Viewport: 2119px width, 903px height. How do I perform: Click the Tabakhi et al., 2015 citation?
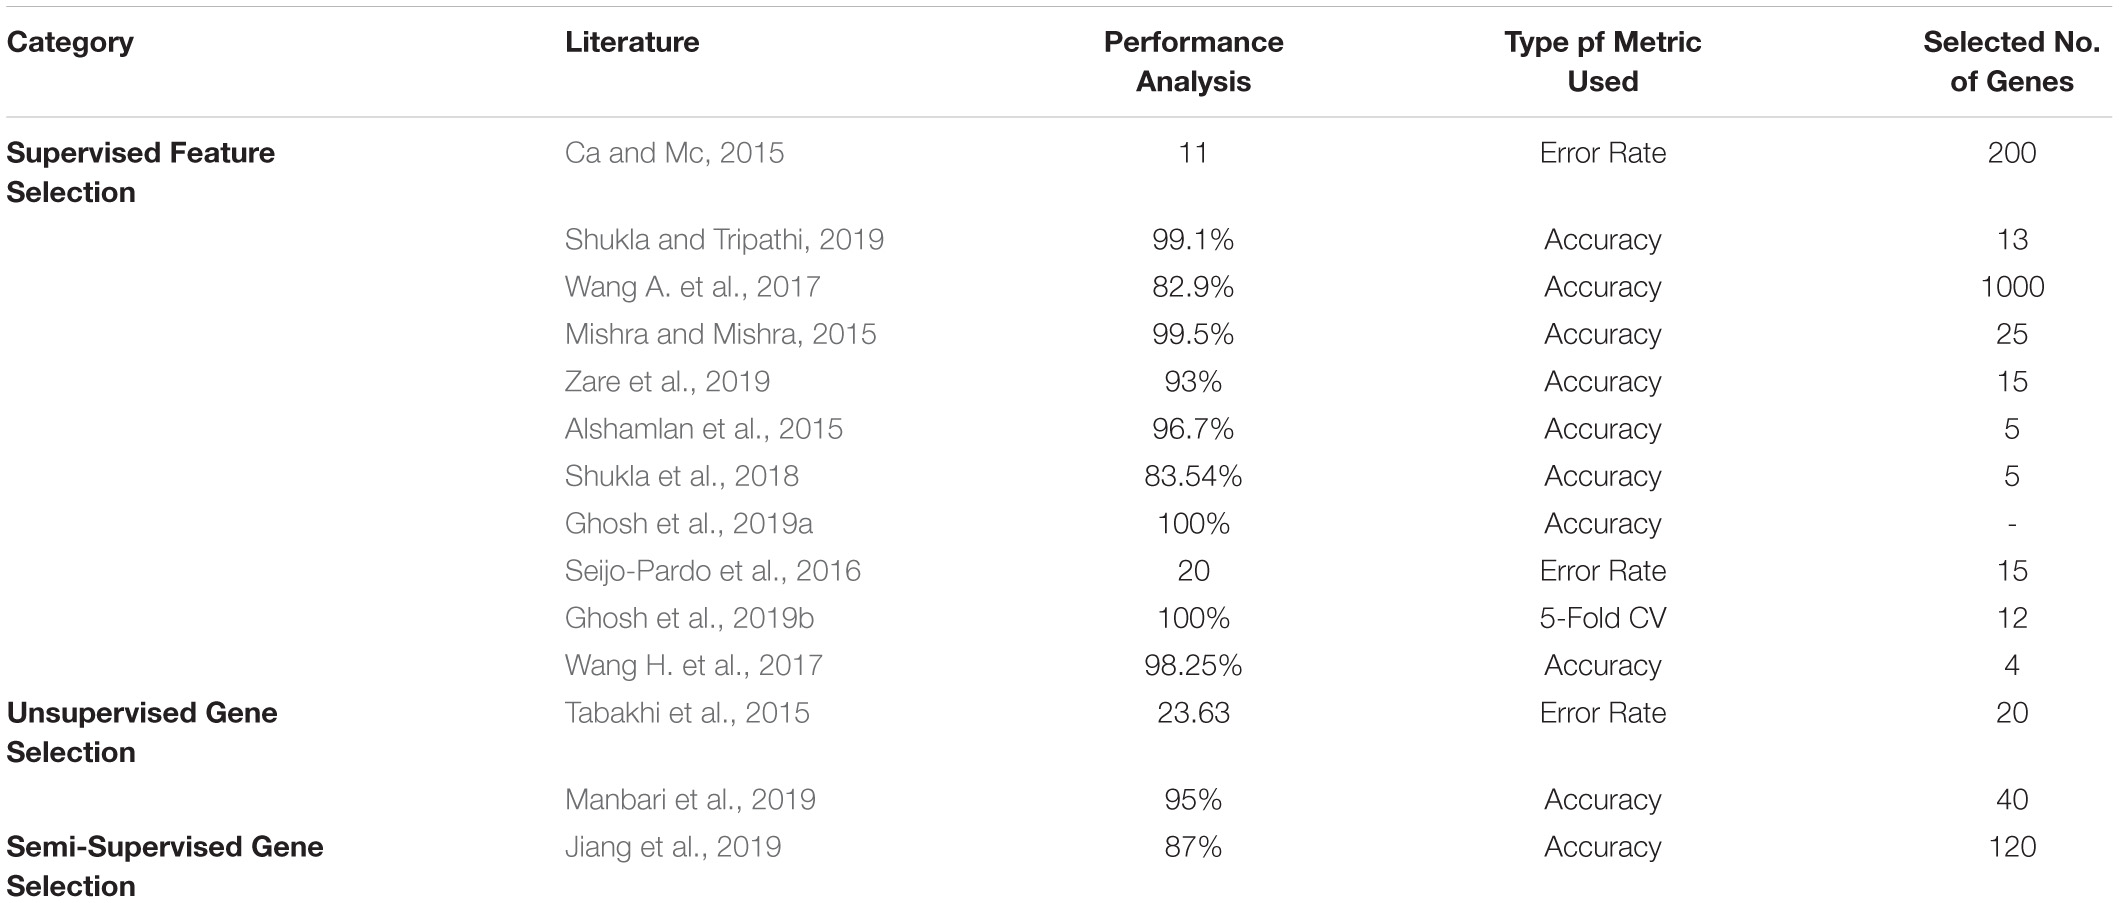687,713
